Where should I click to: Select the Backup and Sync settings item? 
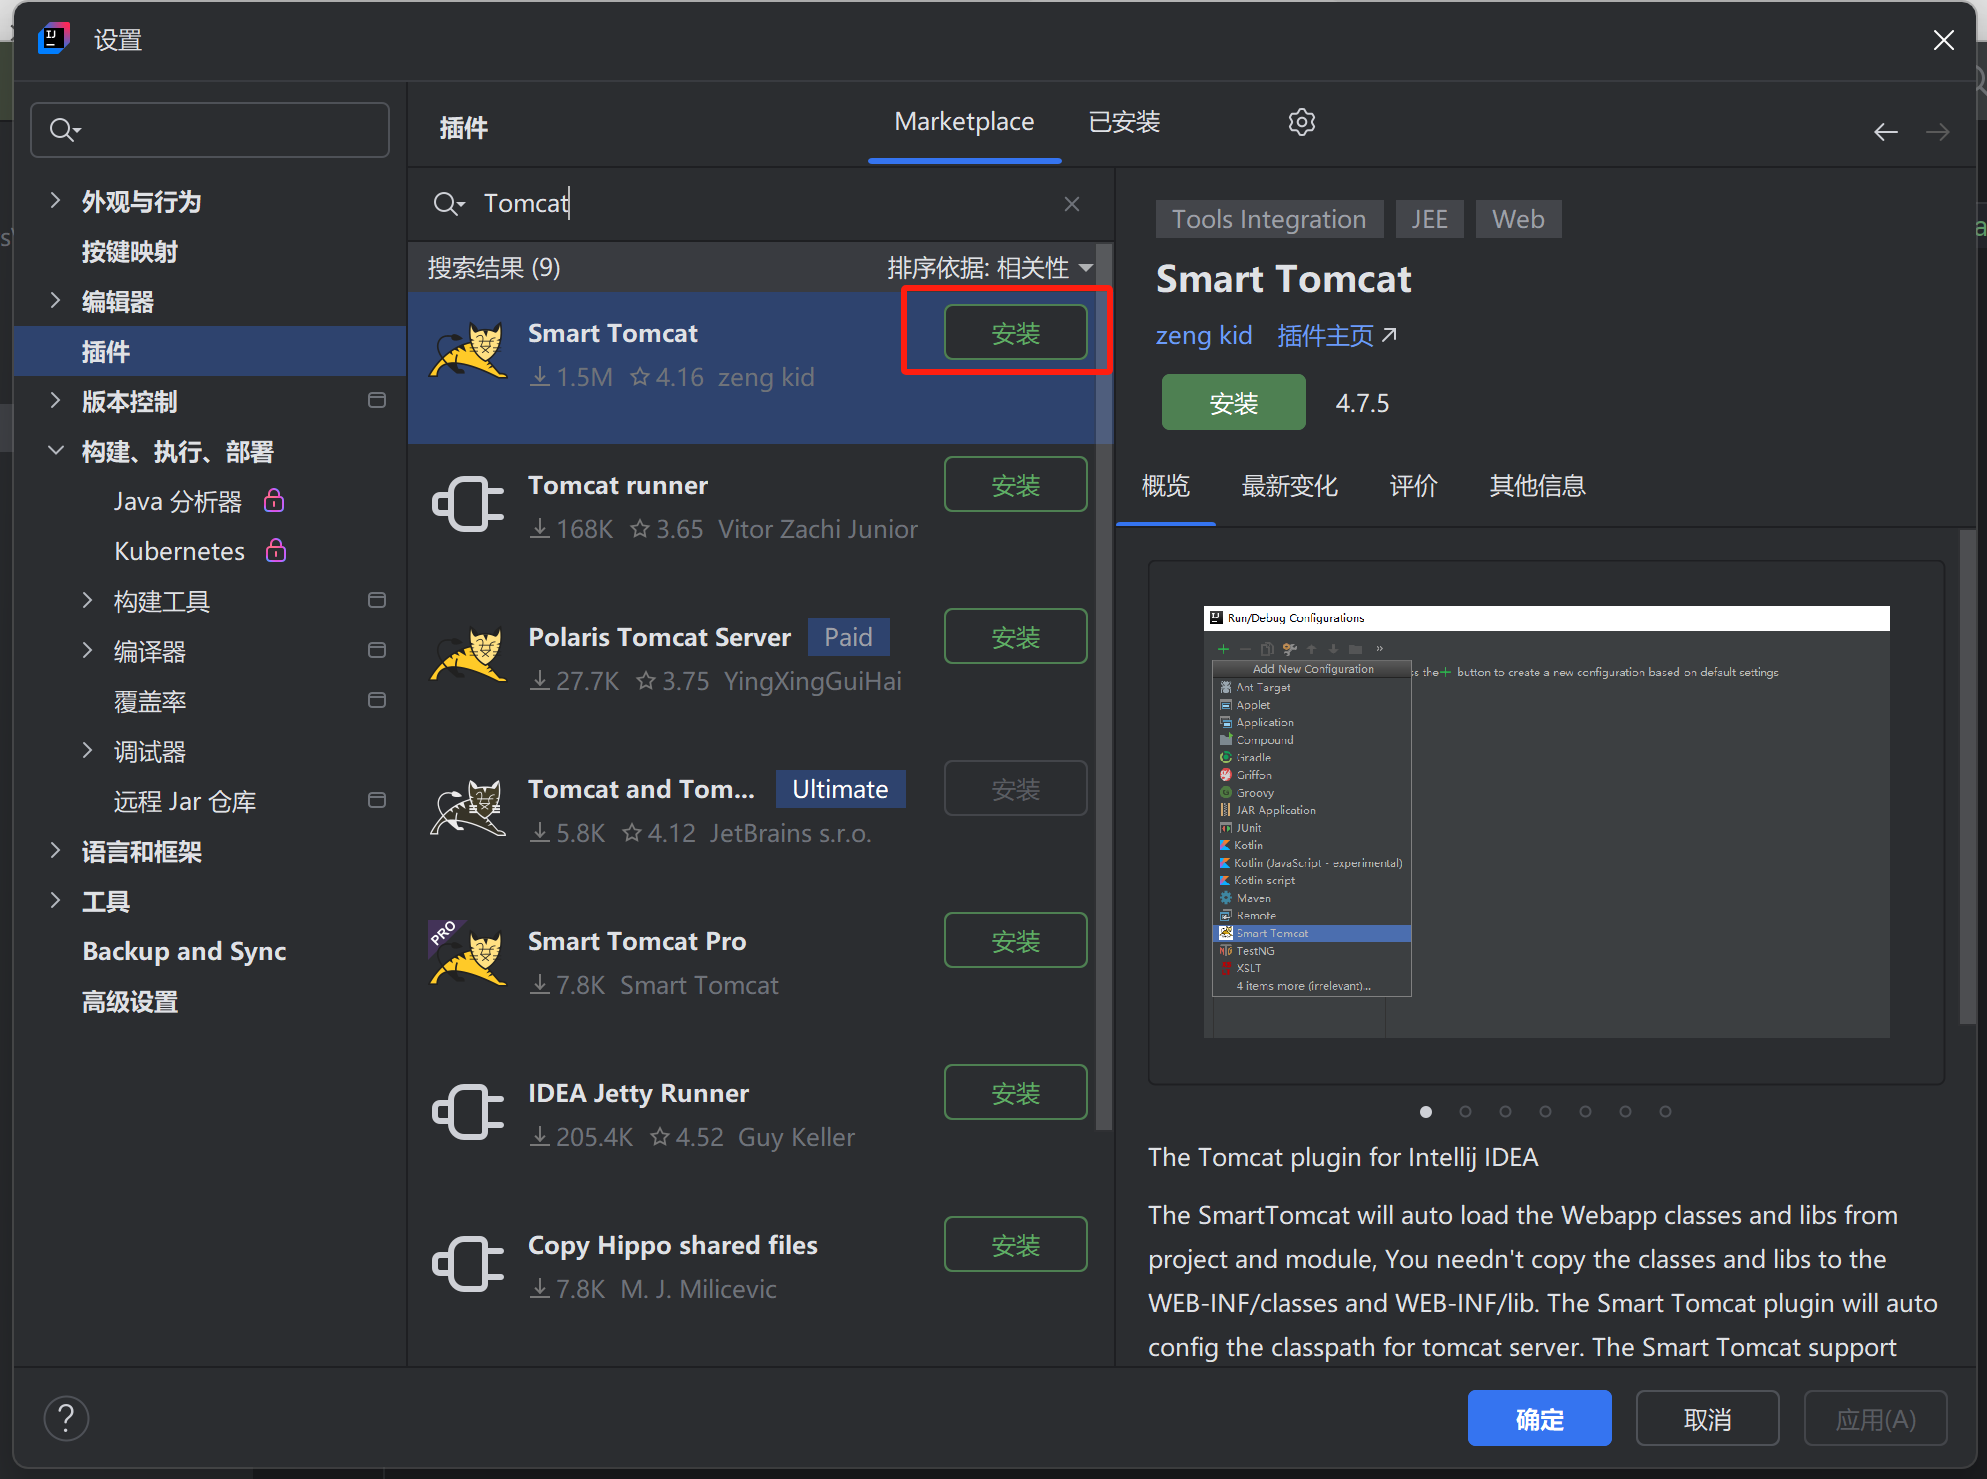point(184,951)
